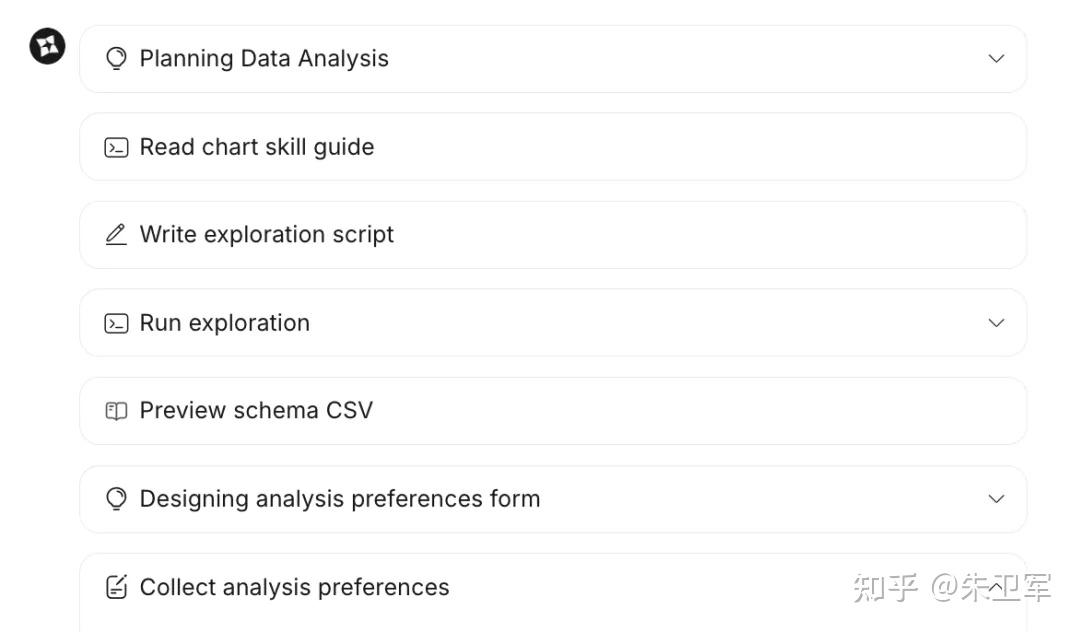Click the 知乎 watermark logo text
Viewport: 1080px width, 632px height.
point(885,588)
